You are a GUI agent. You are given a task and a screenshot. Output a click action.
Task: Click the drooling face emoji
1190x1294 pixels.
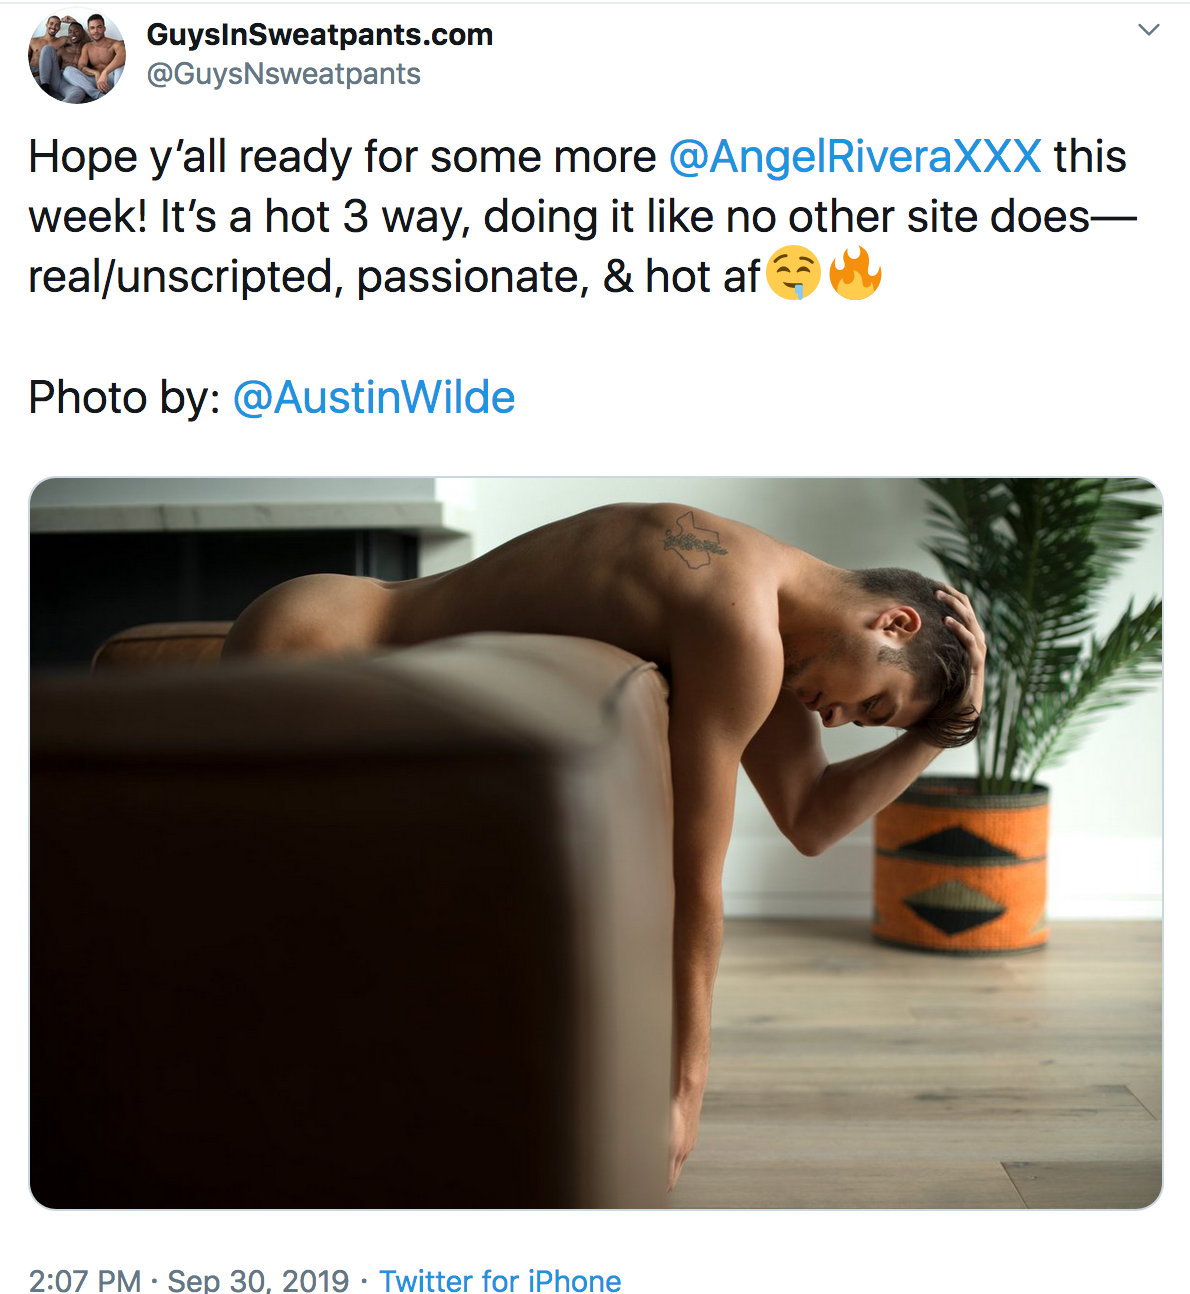pos(794,274)
